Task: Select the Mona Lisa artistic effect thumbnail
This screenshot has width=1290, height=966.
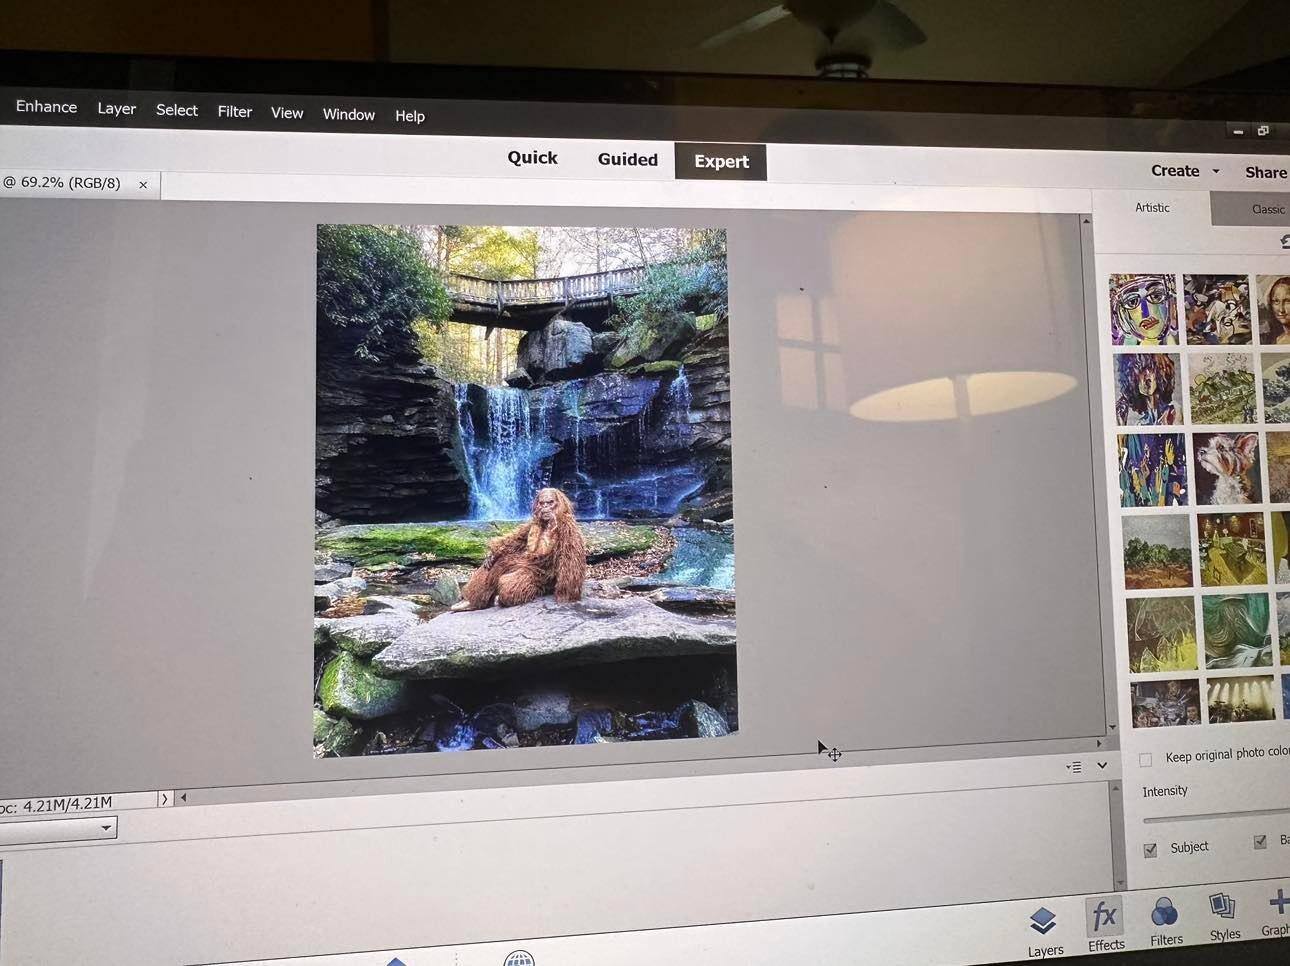Action: [1274, 309]
